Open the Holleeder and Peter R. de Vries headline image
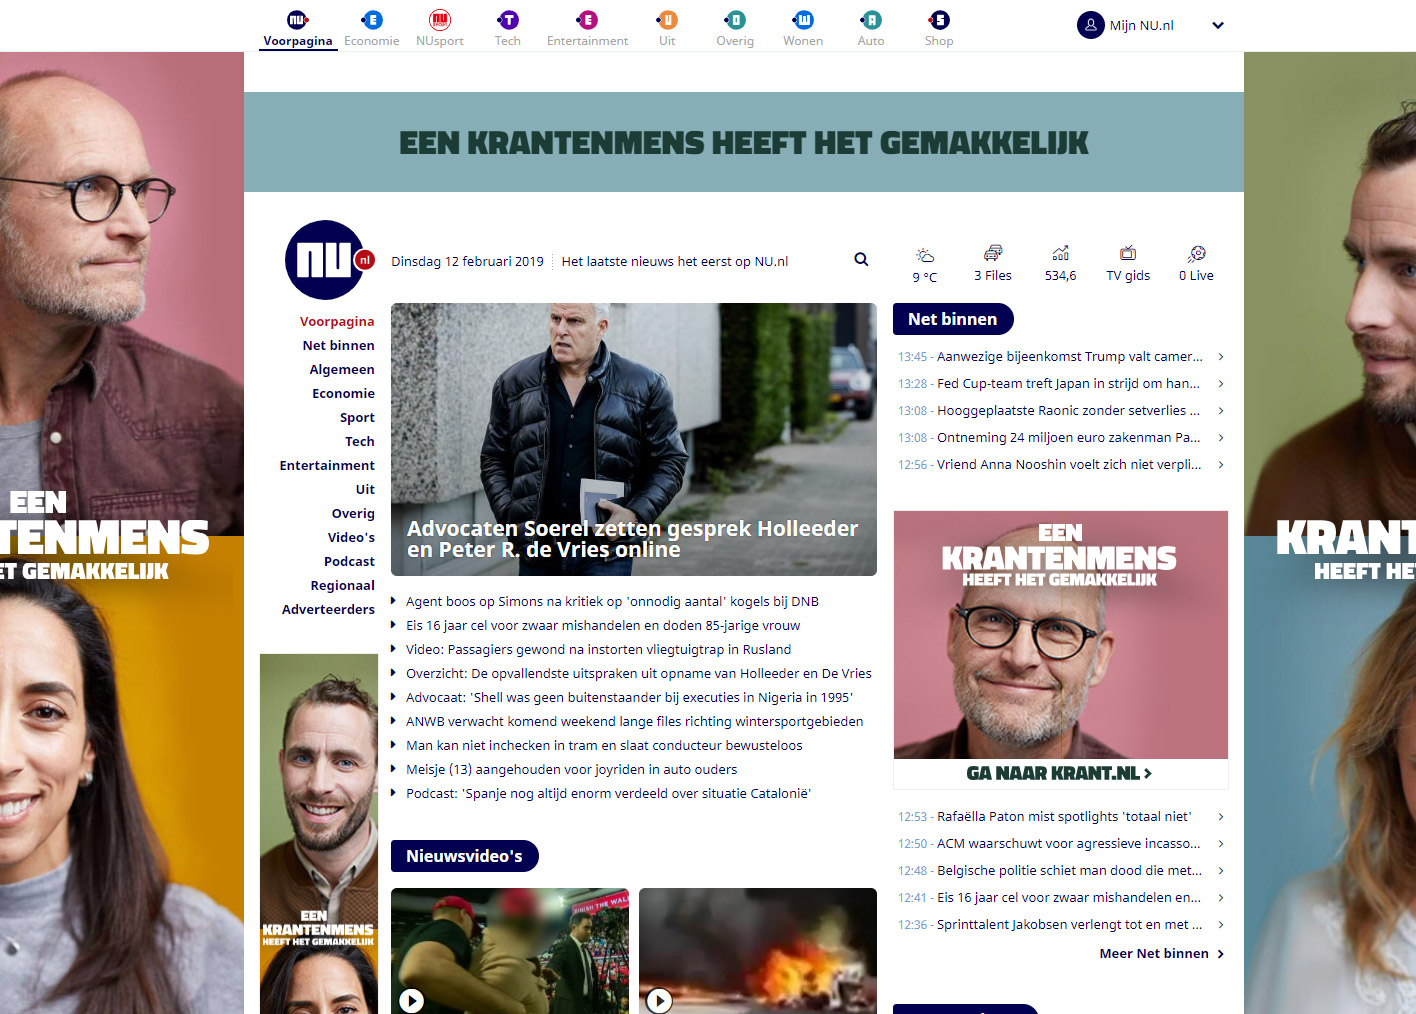The width and height of the screenshot is (1416, 1014). pyautogui.click(x=633, y=440)
